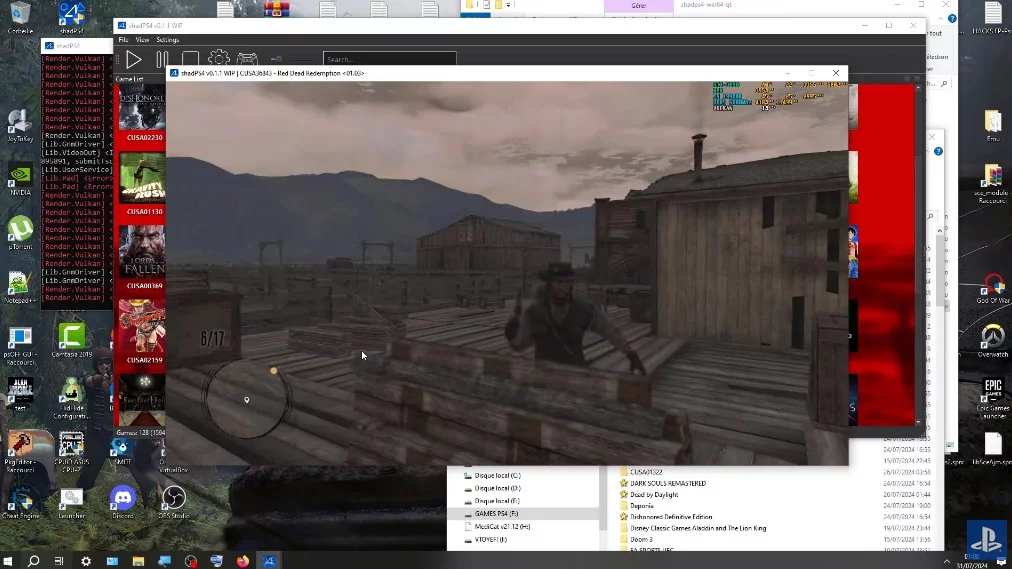Select GAMES PS4 (F:) in Explorer tree
1012x569 pixels.
[496, 514]
